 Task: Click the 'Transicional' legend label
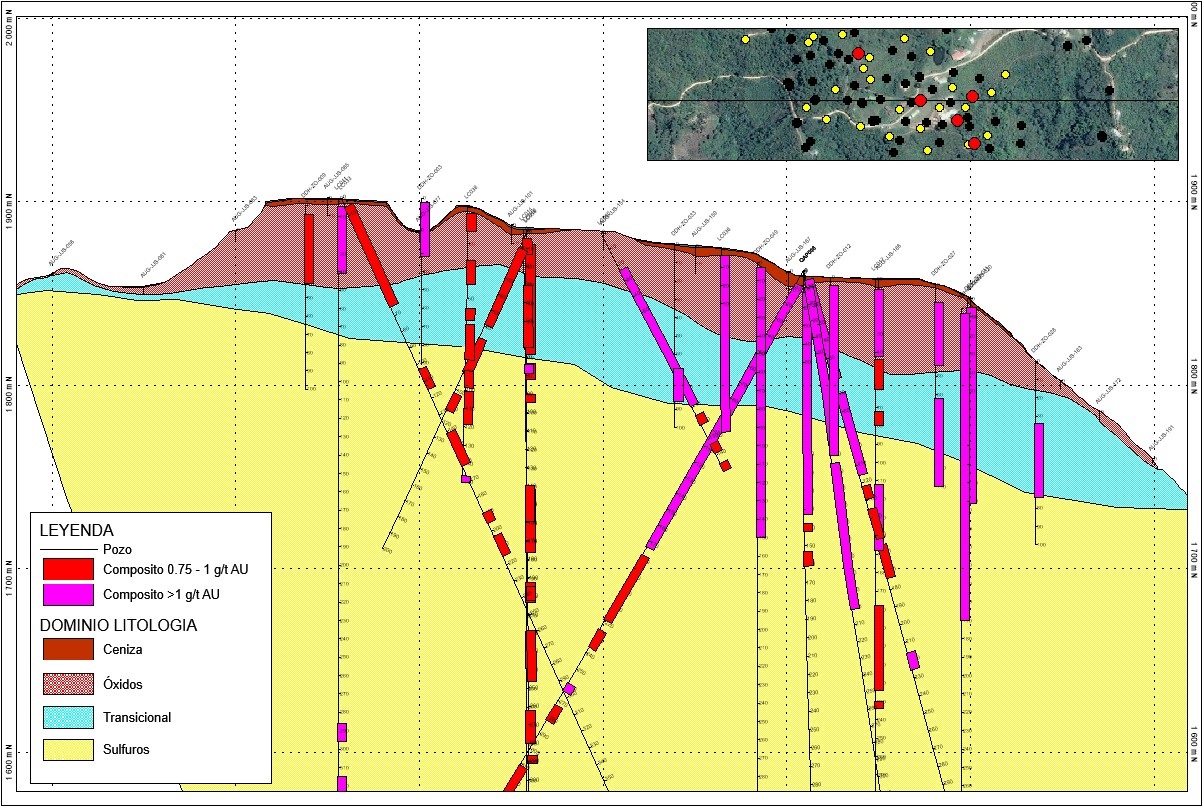[x=136, y=718]
